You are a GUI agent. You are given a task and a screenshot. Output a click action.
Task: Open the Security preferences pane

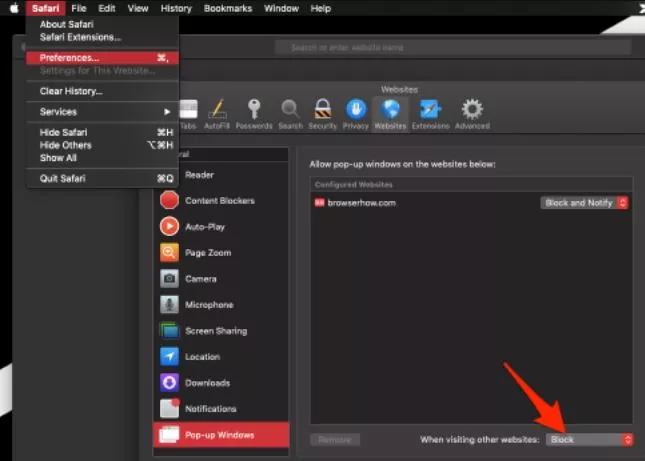(322, 115)
